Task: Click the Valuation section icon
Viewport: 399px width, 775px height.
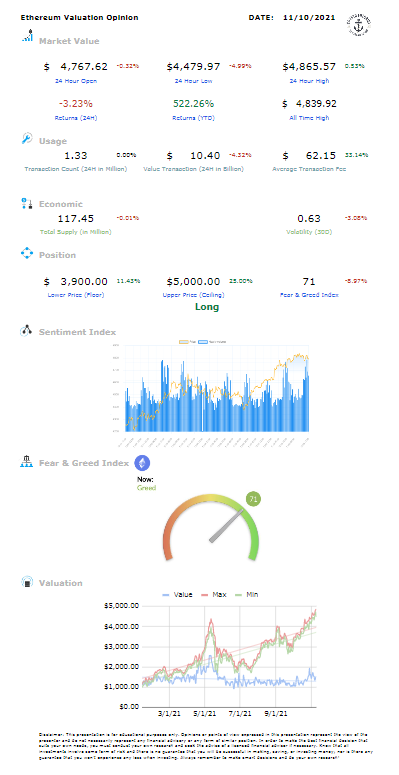Action: pyautogui.click(x=27, y=582)
